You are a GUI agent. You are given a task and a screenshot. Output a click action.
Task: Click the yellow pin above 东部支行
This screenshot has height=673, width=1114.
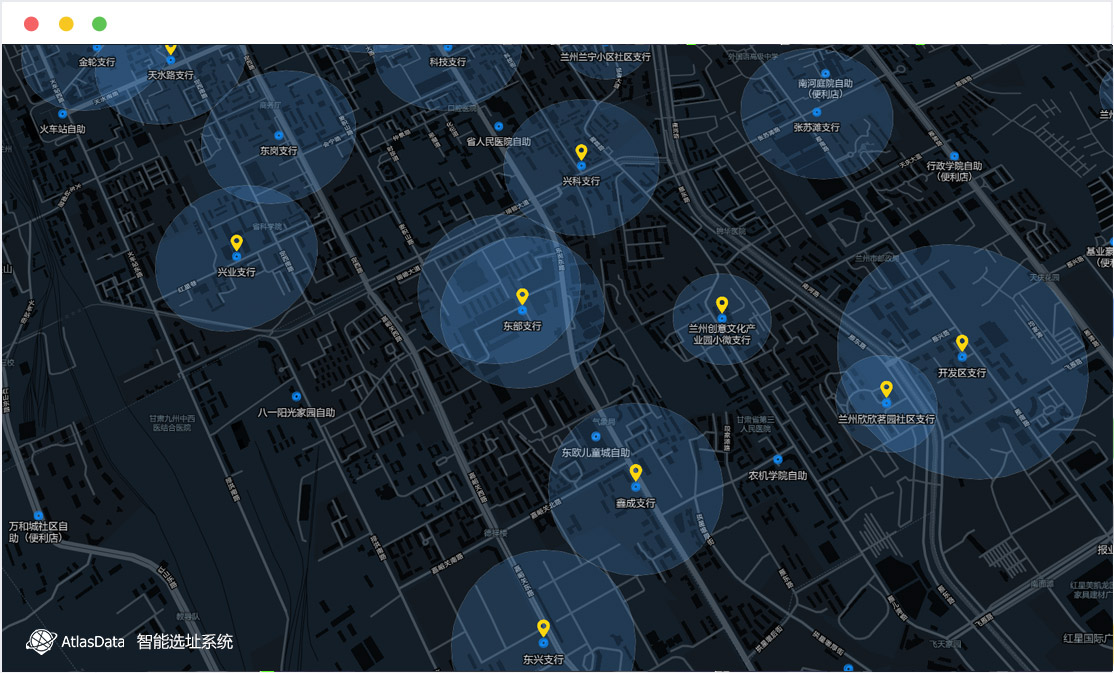pyautogui.click(x=522, y=296)
